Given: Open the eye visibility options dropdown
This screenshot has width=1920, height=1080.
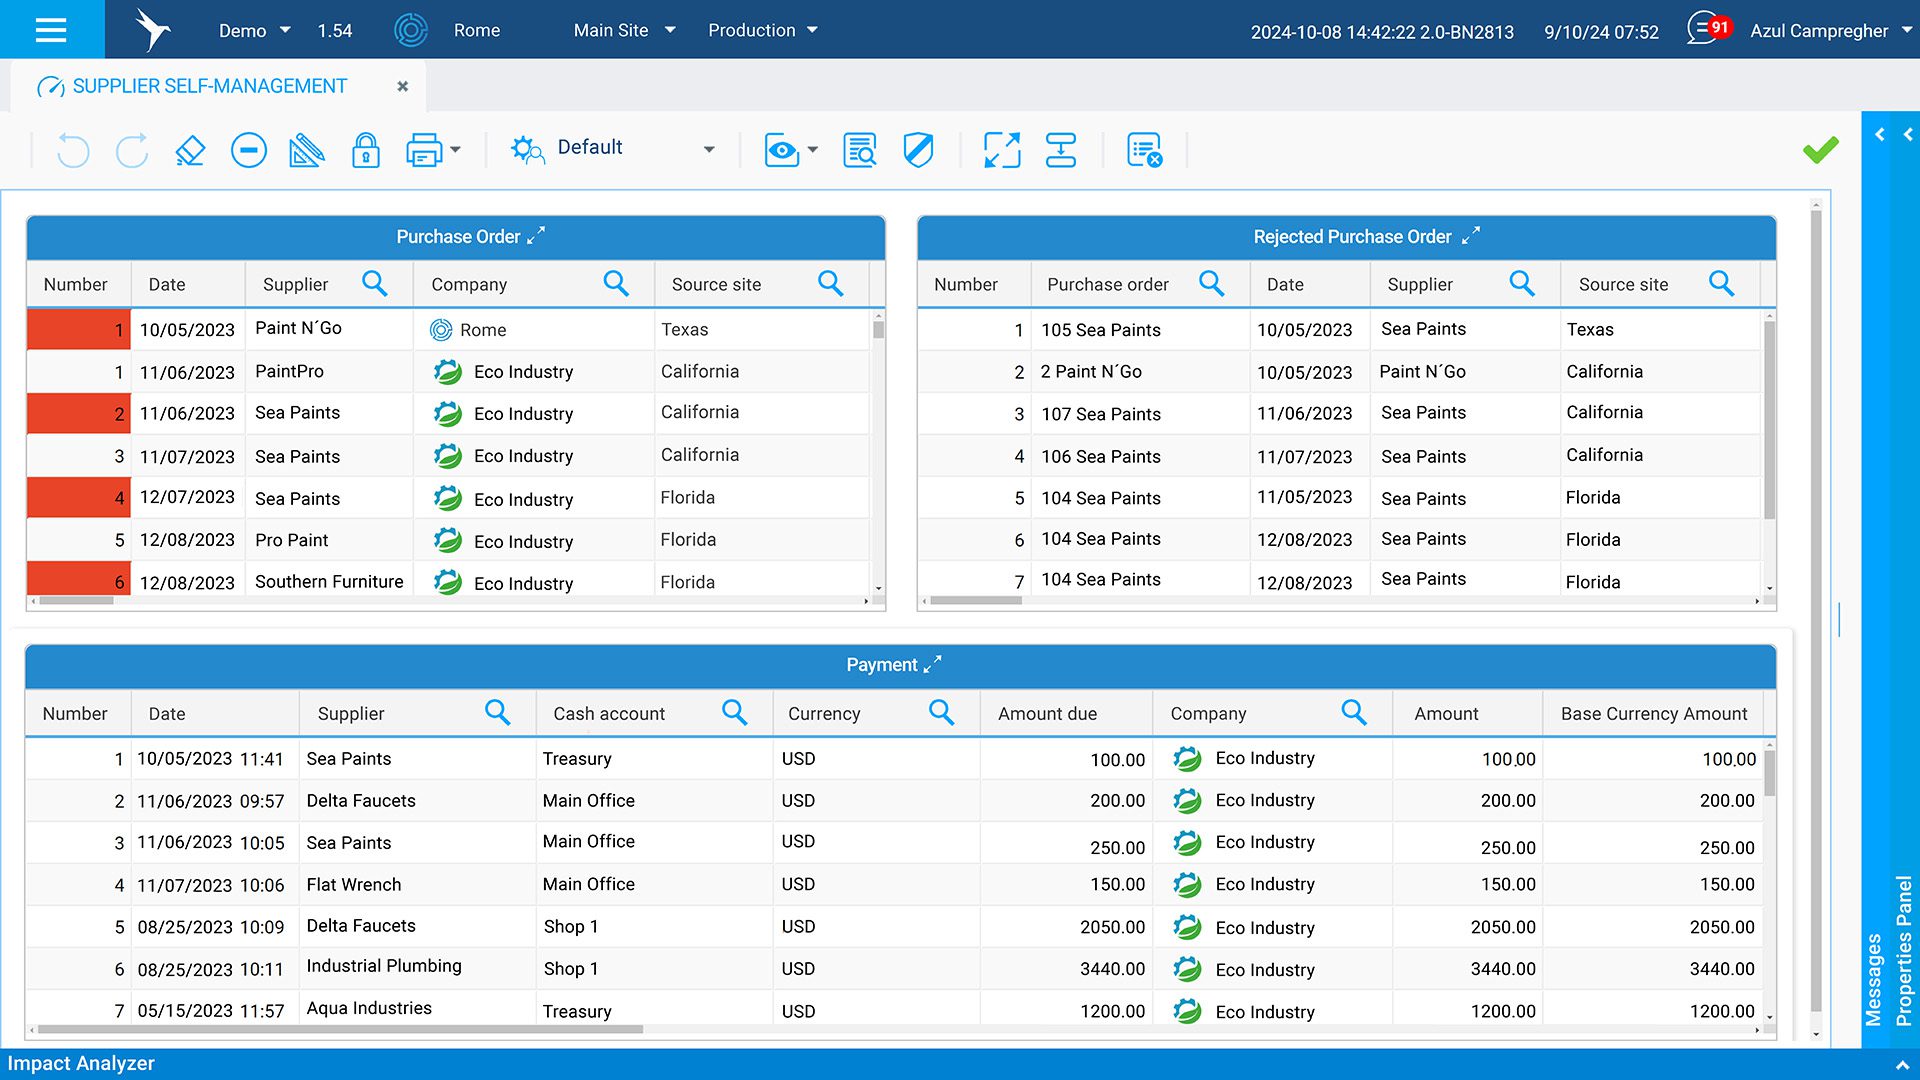Looking at the screenshot, I should [x=812, y=151].
